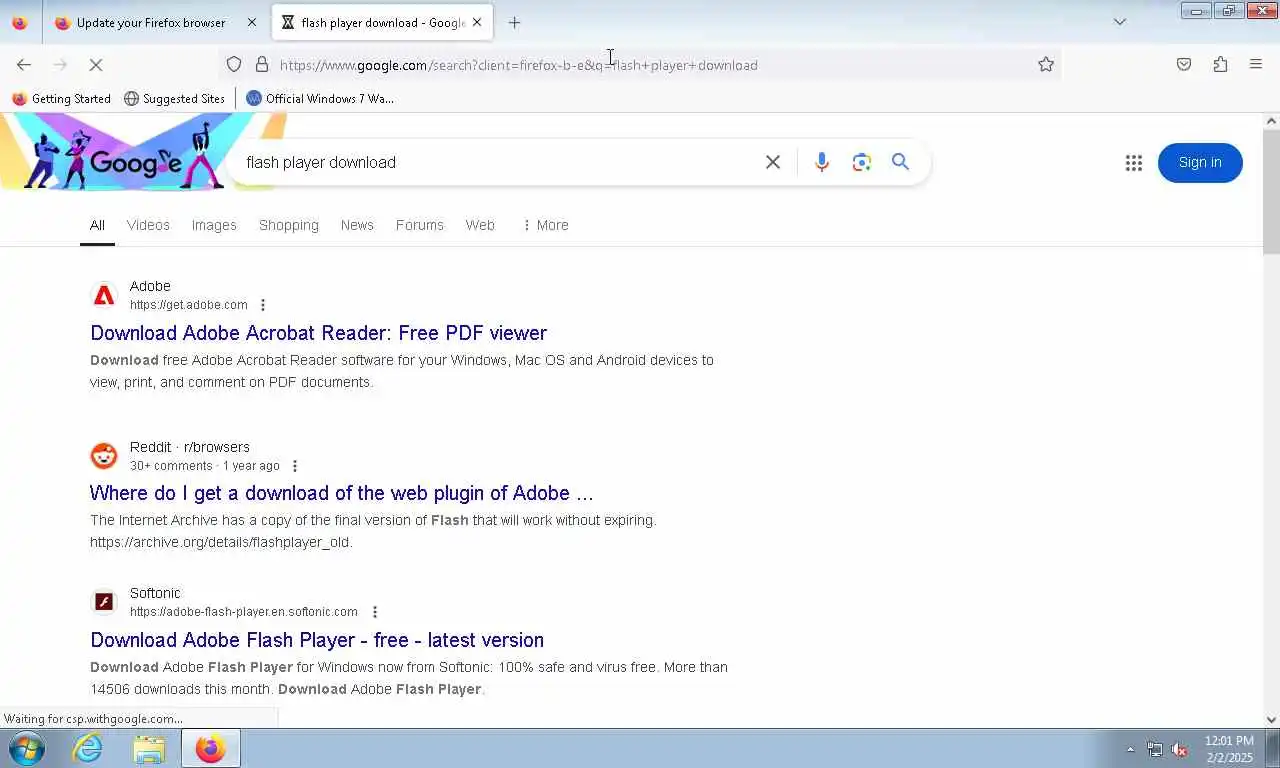Open the Suggested Sites bookmark
The height and width of the screenshot is (768, 1280).
tap(174, 98)
